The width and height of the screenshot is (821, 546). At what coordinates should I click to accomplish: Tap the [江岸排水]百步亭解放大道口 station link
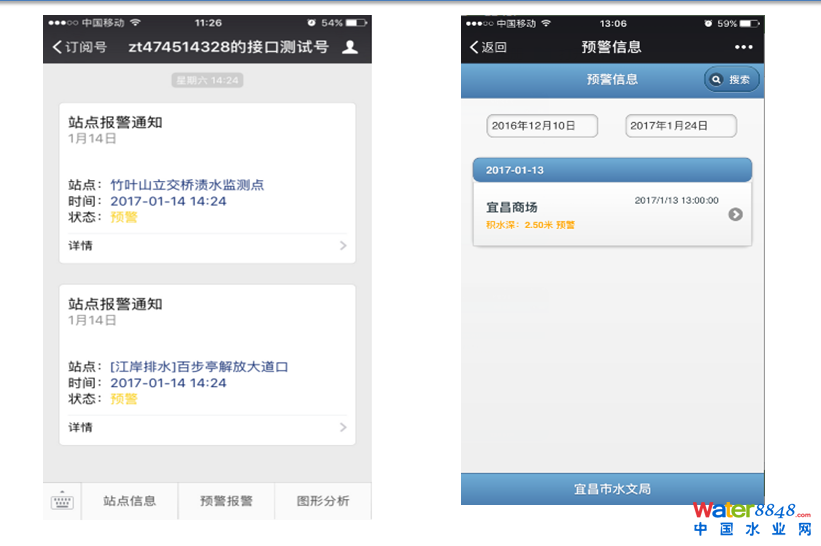(x=199, y=367)
